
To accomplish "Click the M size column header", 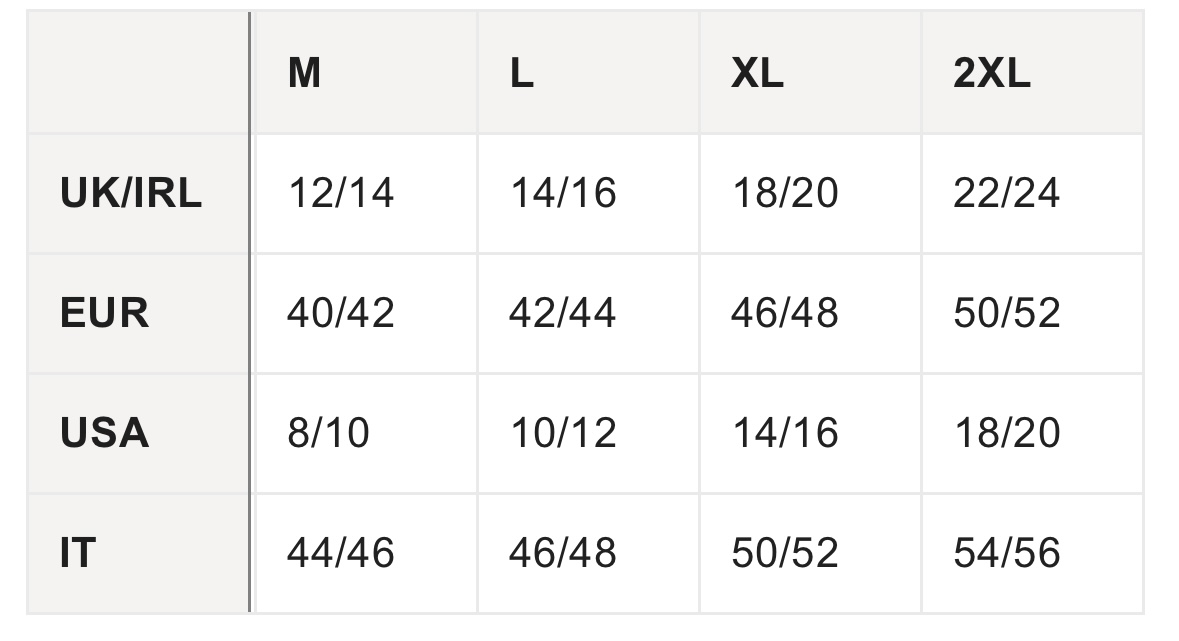I will pyautogui.click(x=366, y=73).
